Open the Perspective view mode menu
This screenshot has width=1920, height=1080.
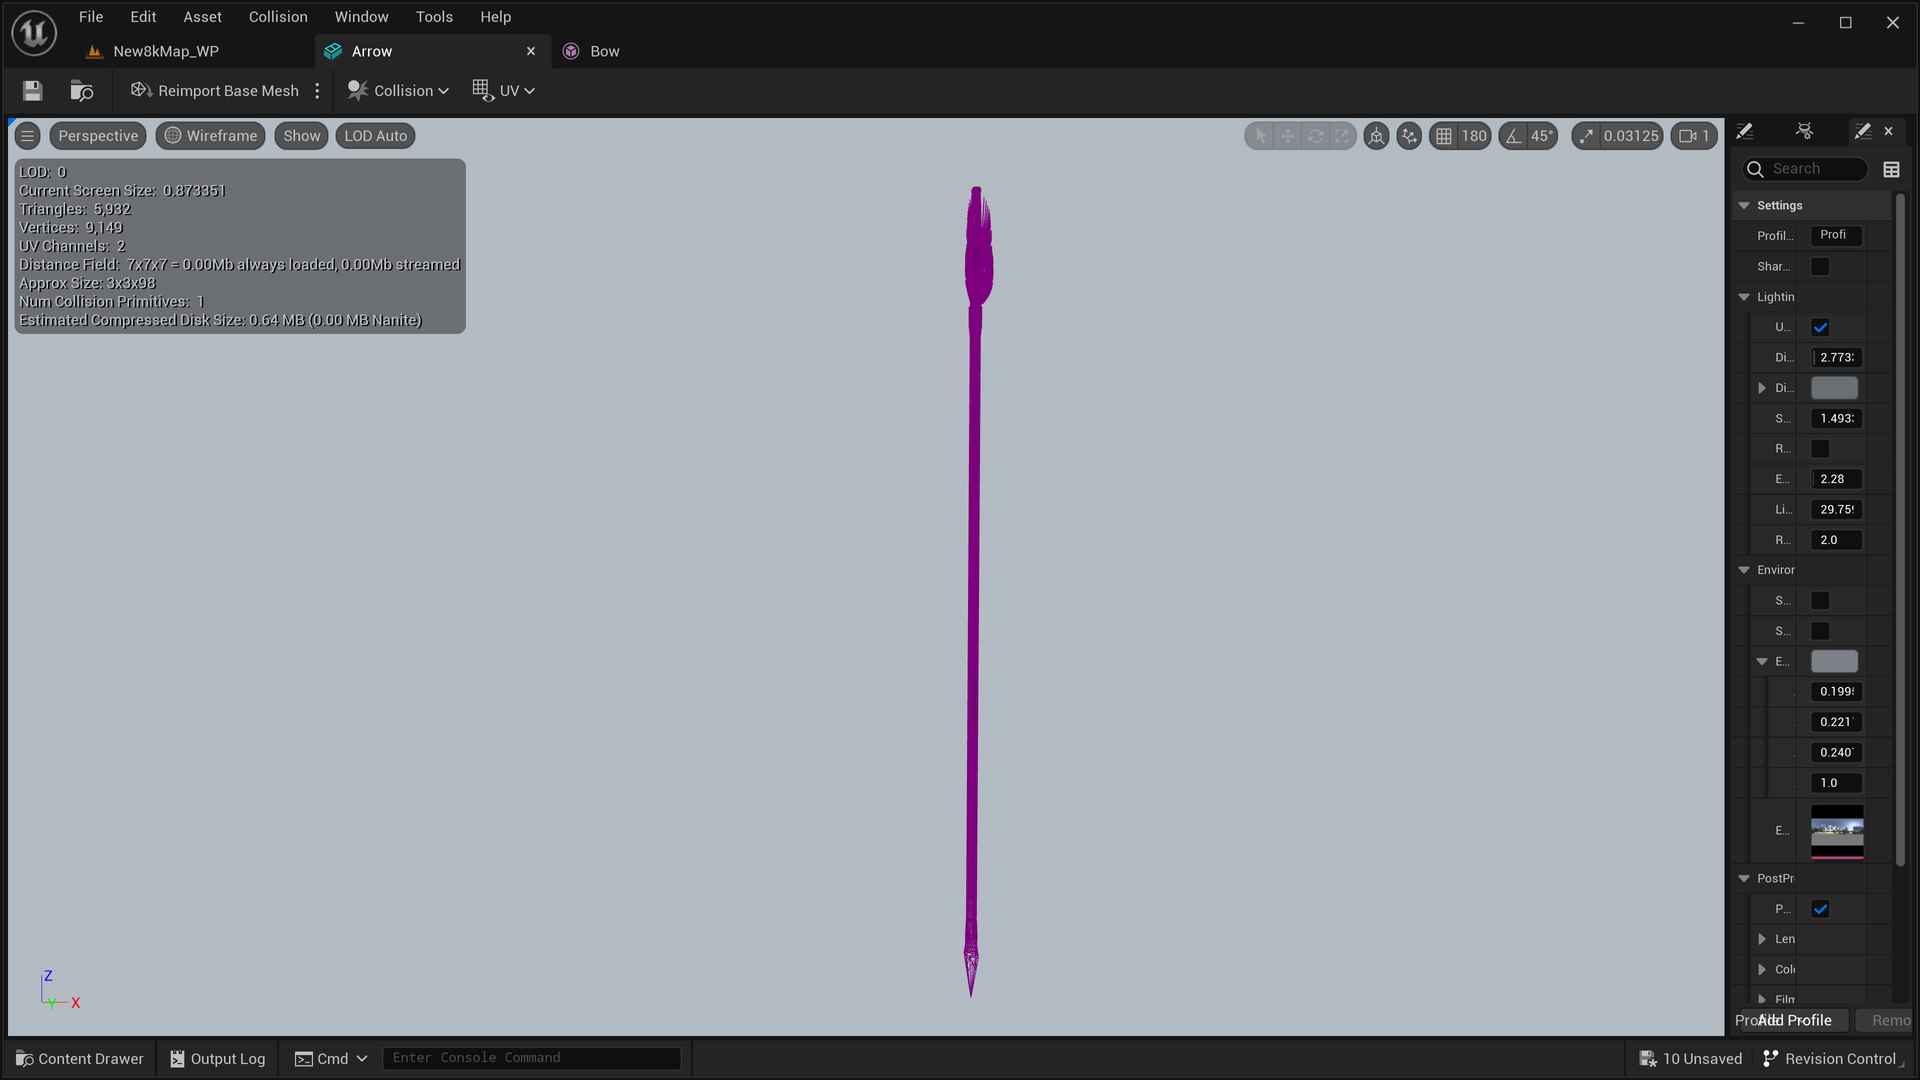(98, 136)
